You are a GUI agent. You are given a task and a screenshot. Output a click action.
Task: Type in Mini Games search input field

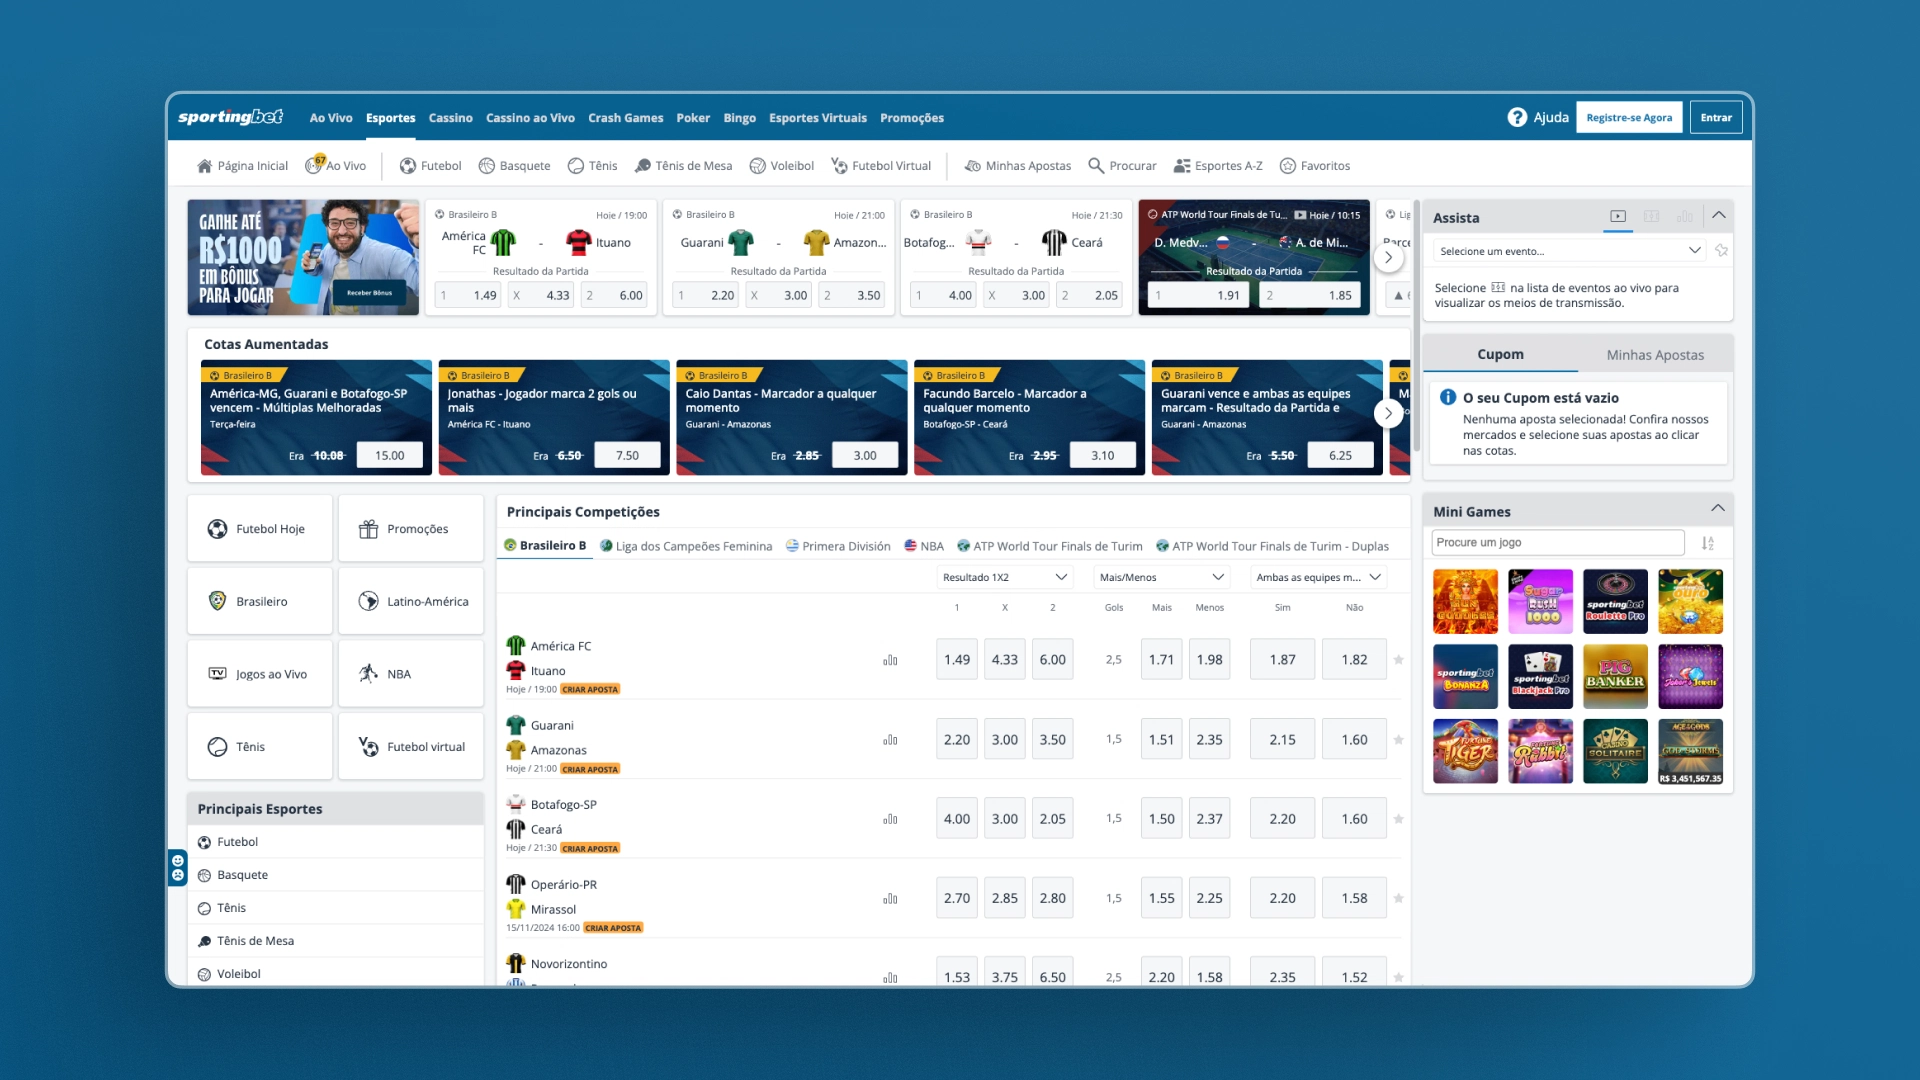point(1556,542)
